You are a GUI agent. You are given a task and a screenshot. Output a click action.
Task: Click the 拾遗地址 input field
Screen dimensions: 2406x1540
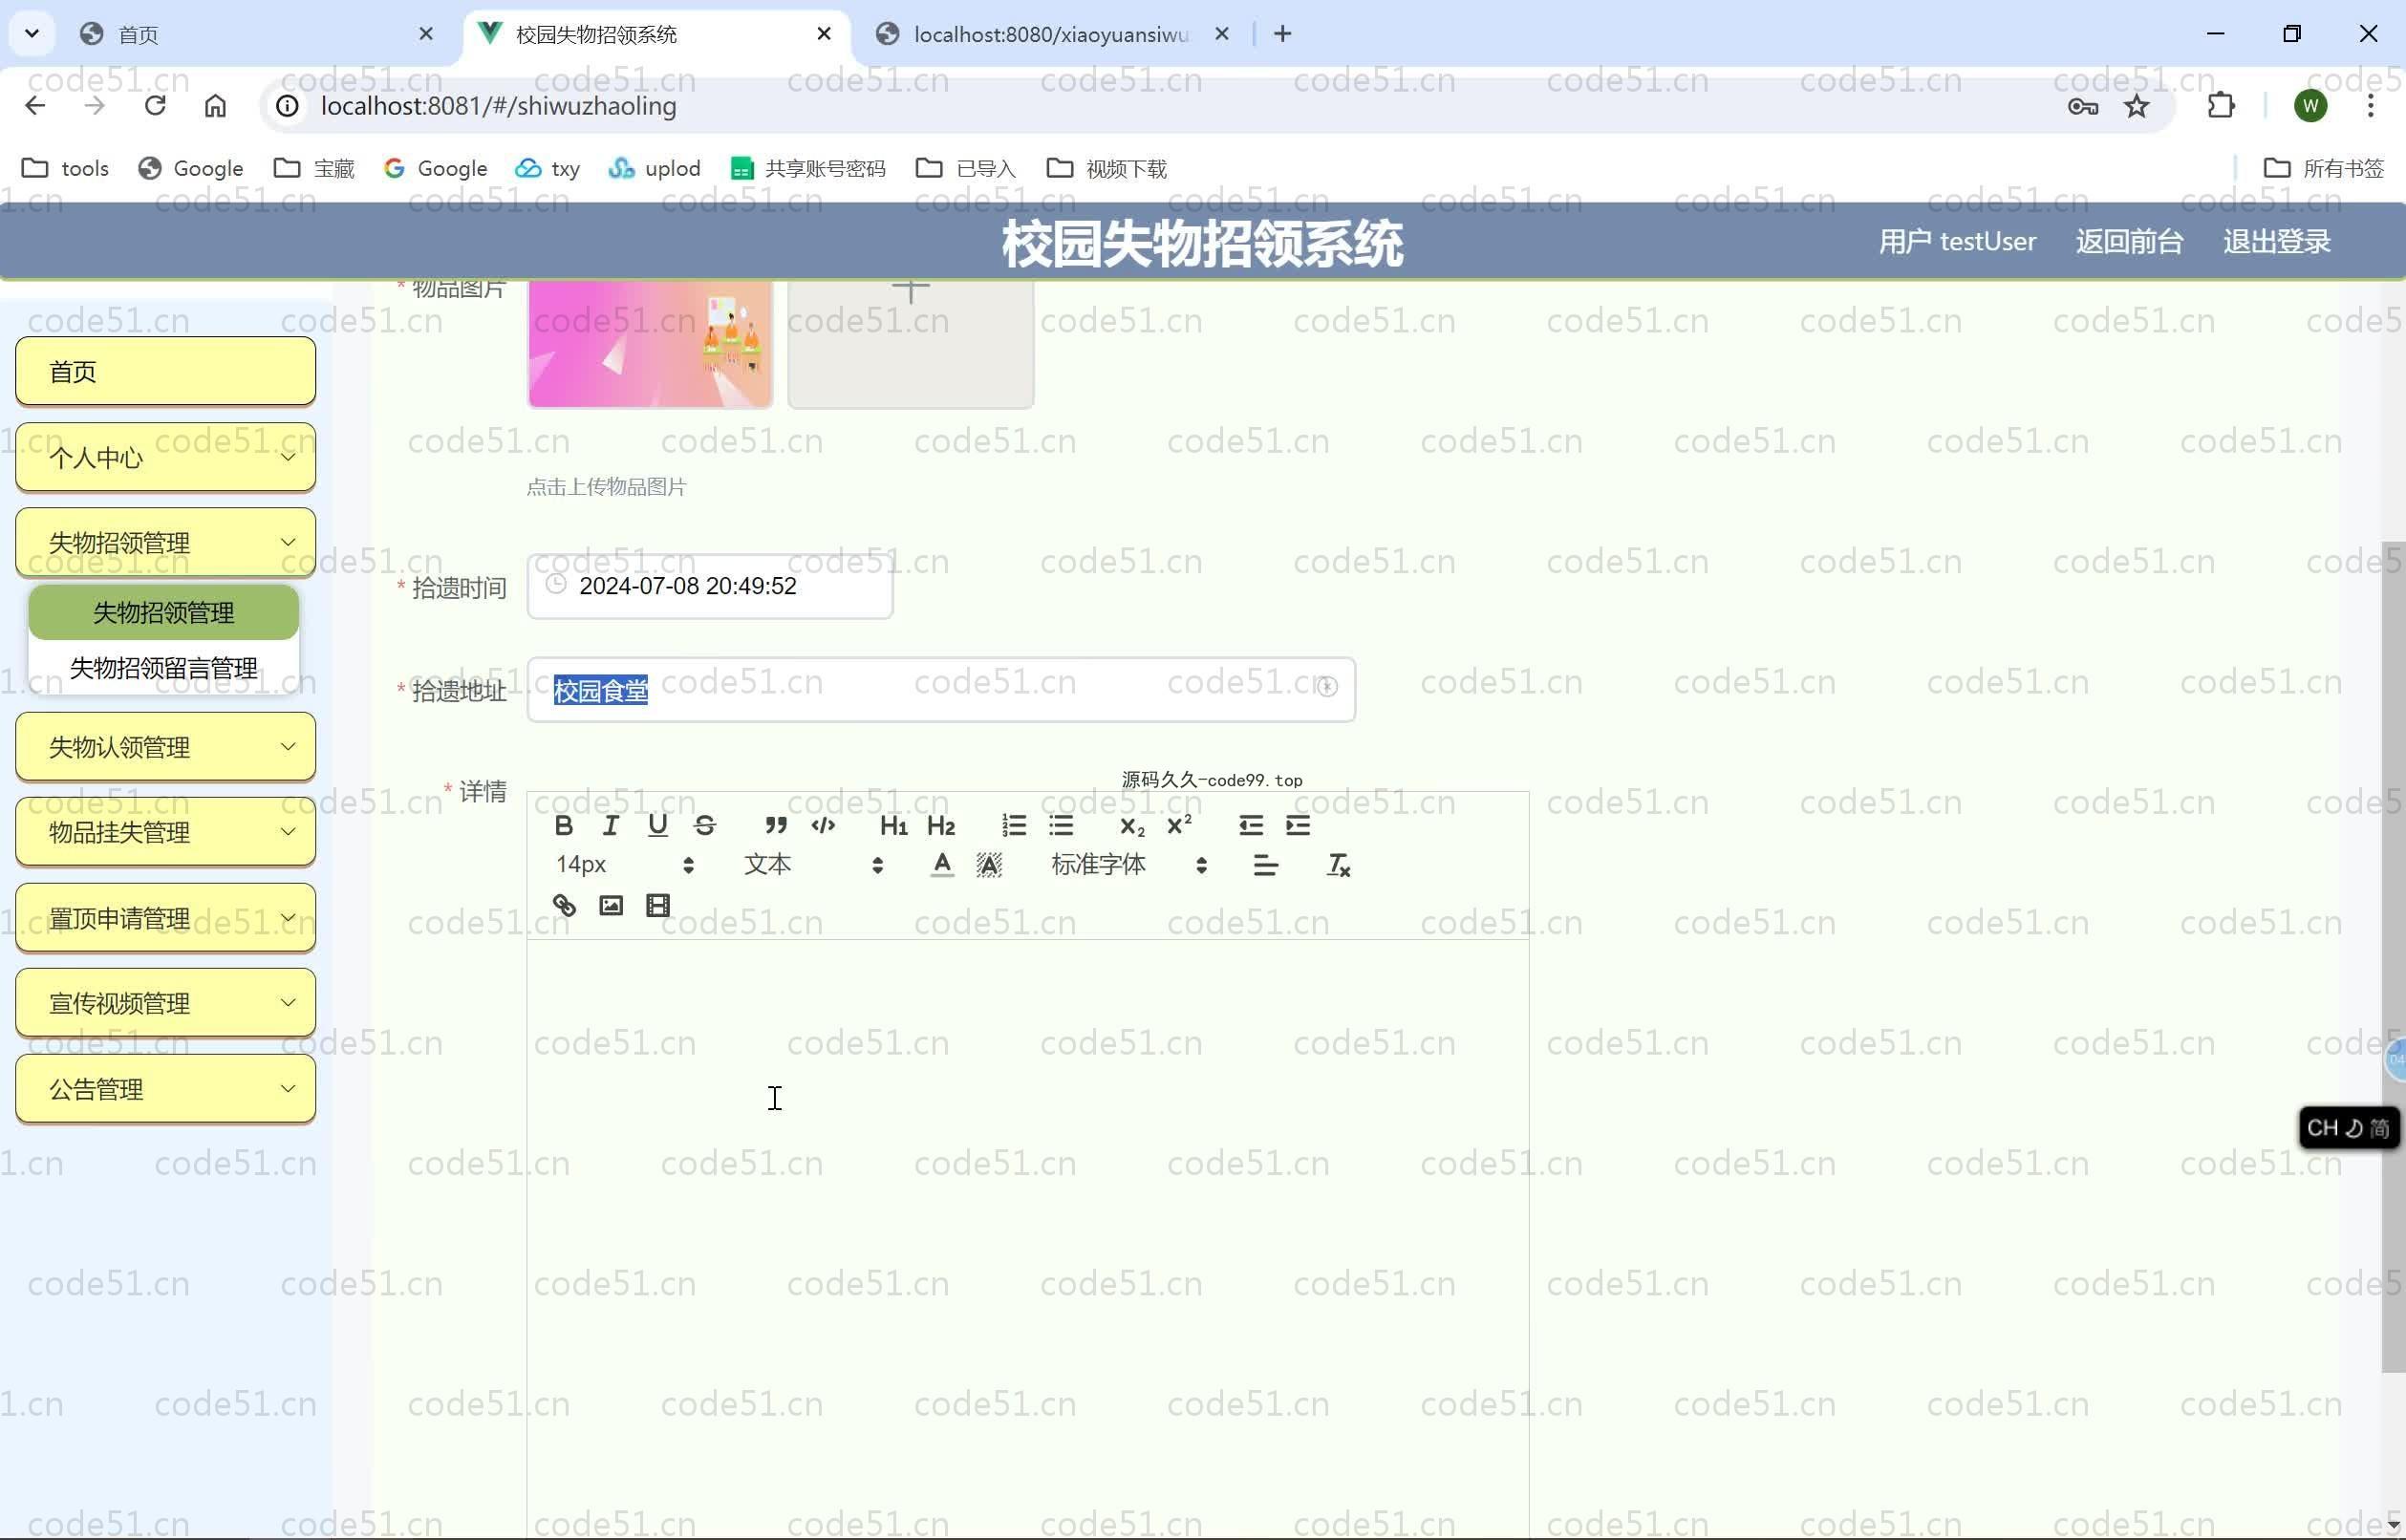coord(941,689)
